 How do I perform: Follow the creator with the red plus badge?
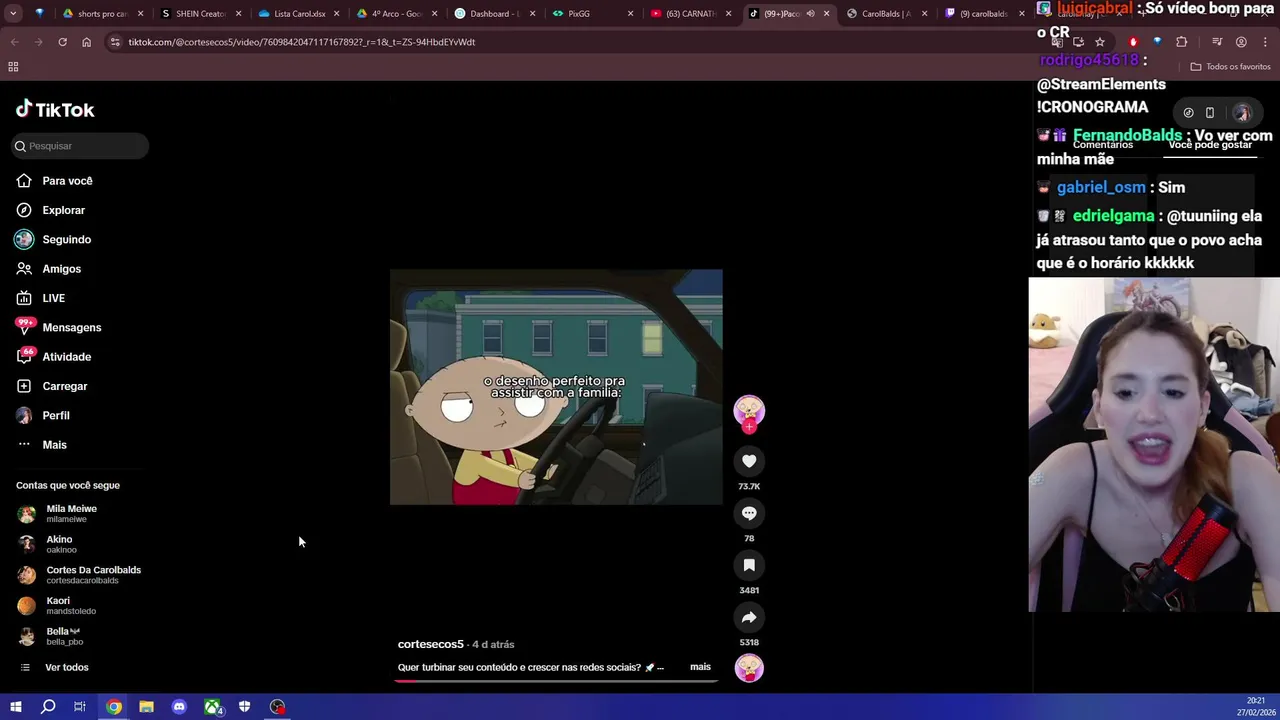[x=749, y=427]
